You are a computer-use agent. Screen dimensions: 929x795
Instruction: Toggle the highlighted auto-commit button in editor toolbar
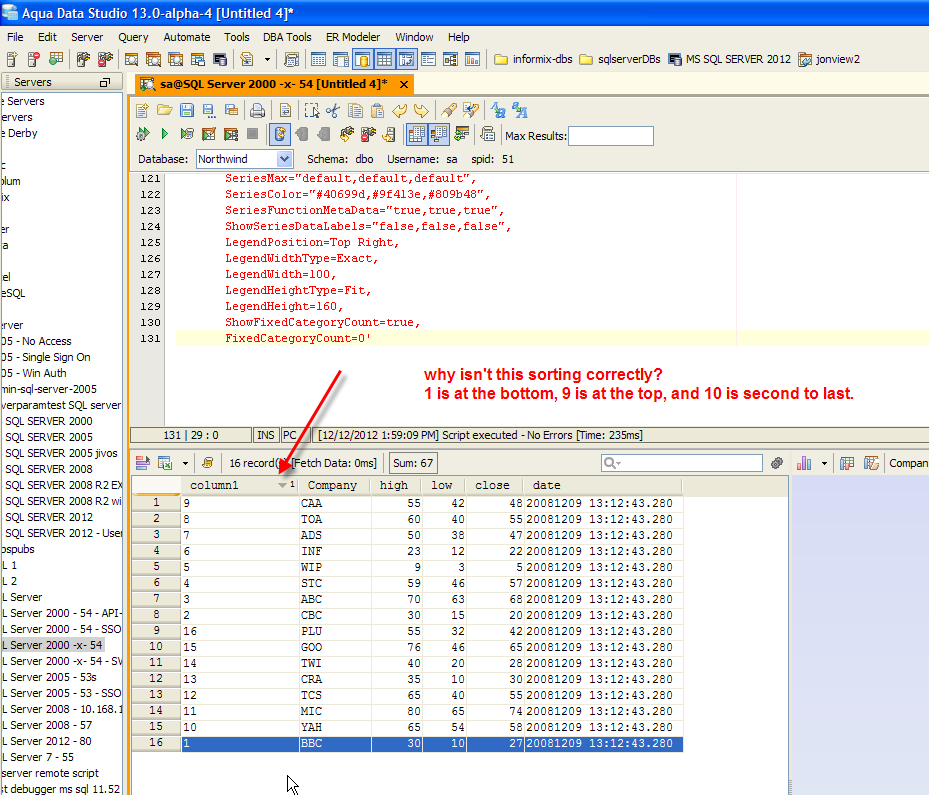[280, 134]
